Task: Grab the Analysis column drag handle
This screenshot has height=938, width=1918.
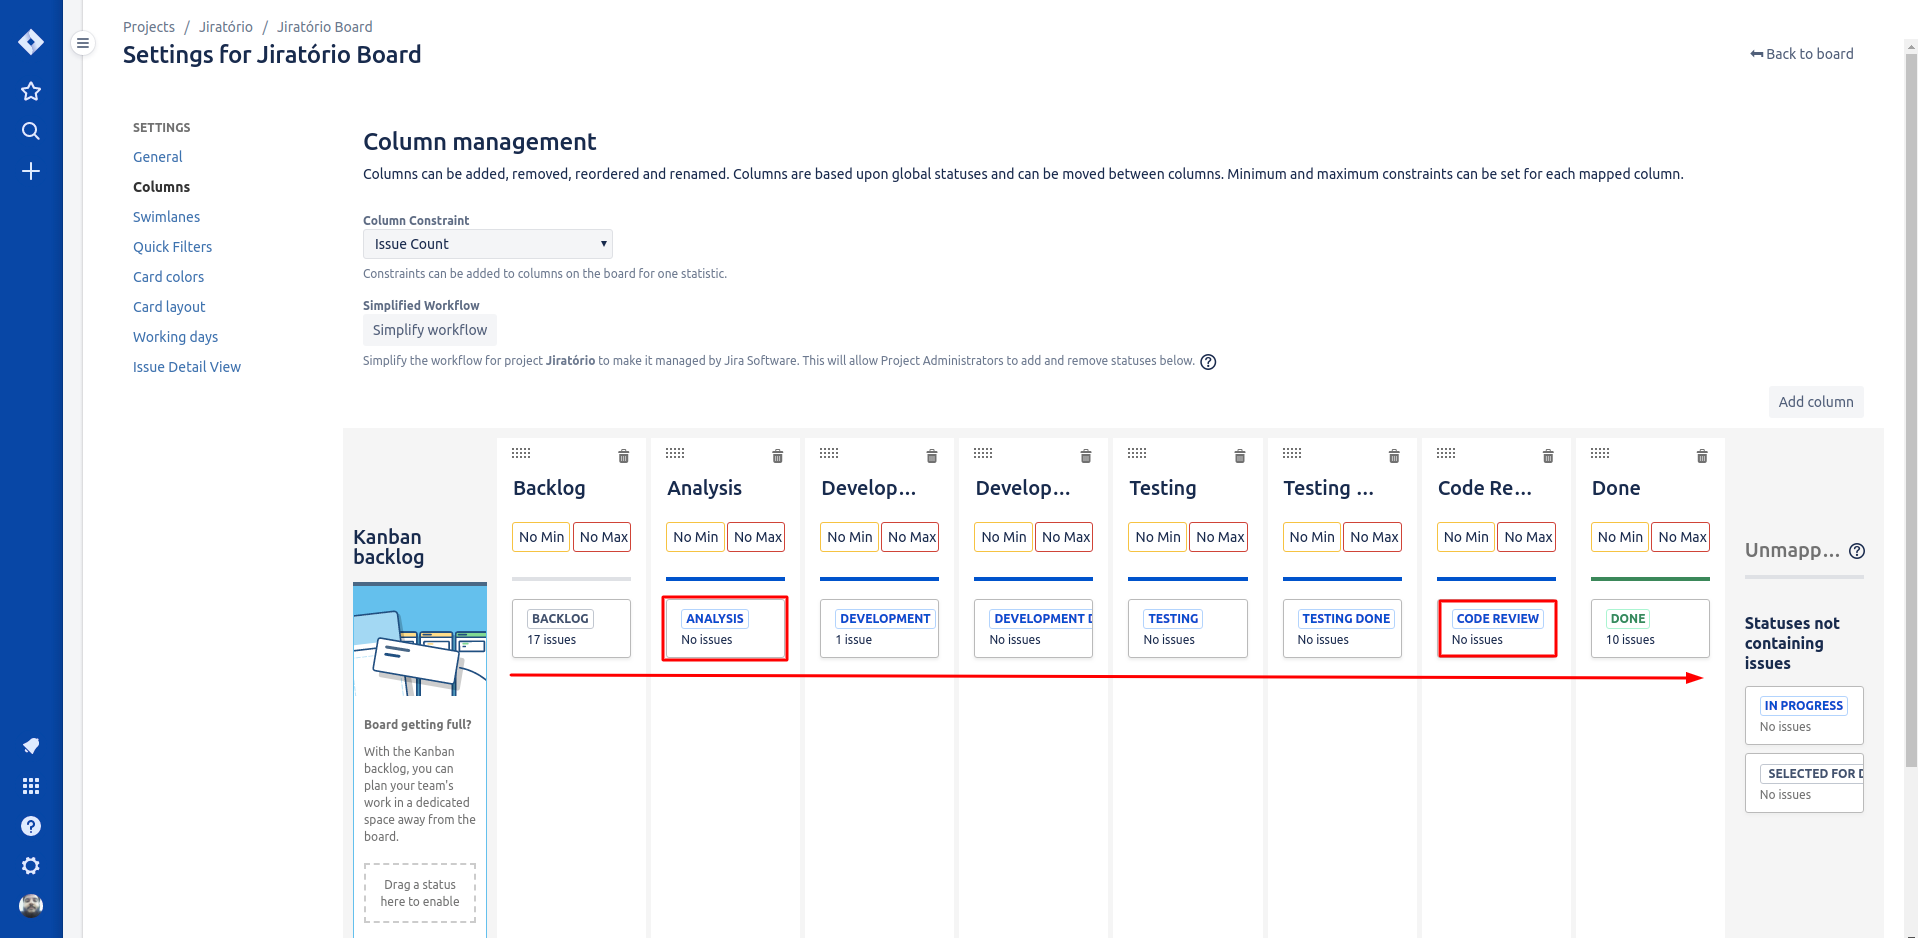Action: click(675, 453)
